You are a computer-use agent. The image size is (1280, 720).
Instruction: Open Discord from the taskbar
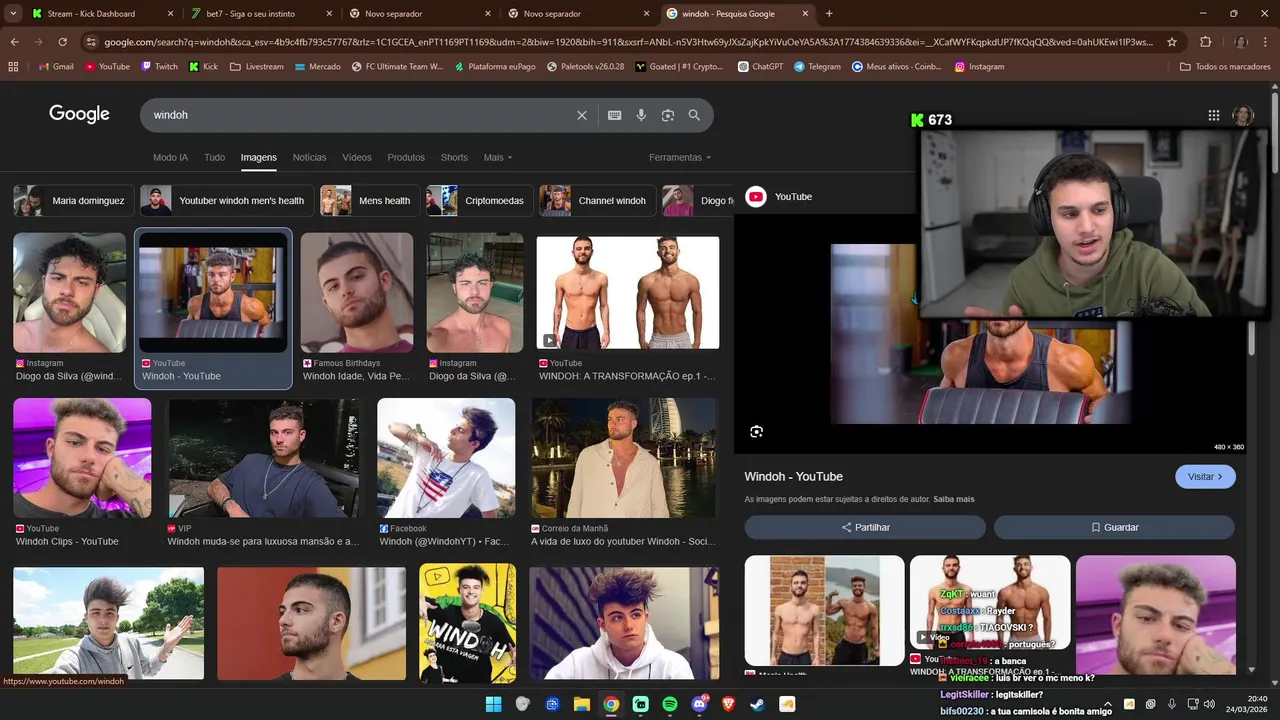click(699, 704)
